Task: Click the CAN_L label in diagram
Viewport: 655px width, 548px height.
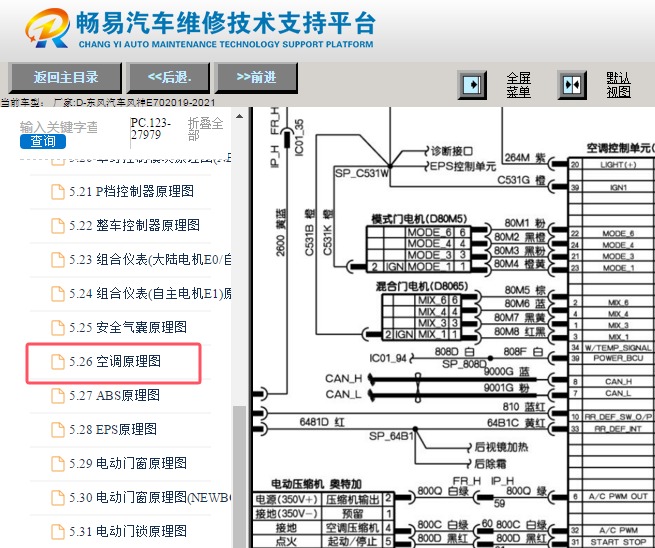Action: pos(343,394)
